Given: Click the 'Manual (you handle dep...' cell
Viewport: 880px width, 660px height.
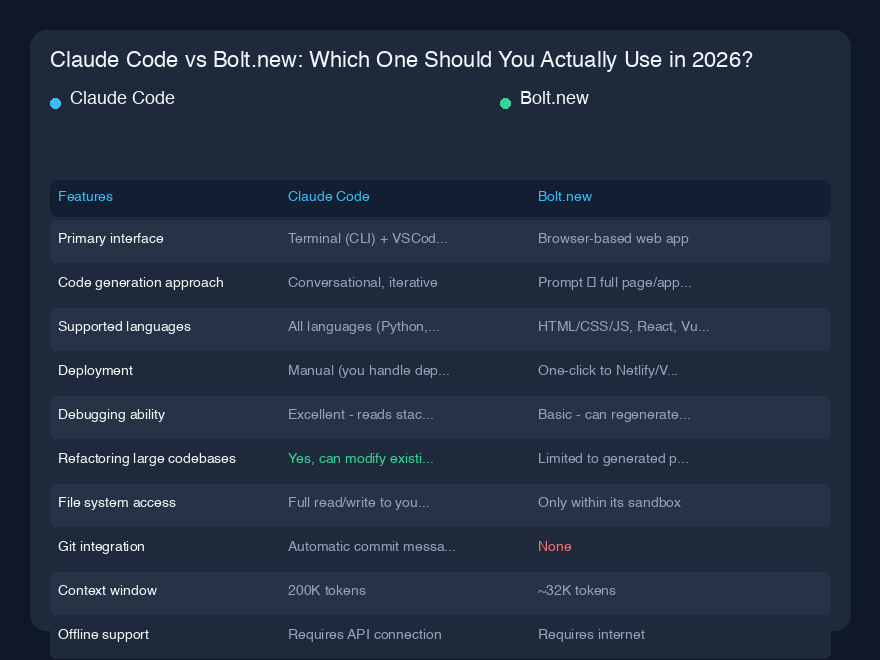Looking at the screenshot, I should [x=369, y=370].
